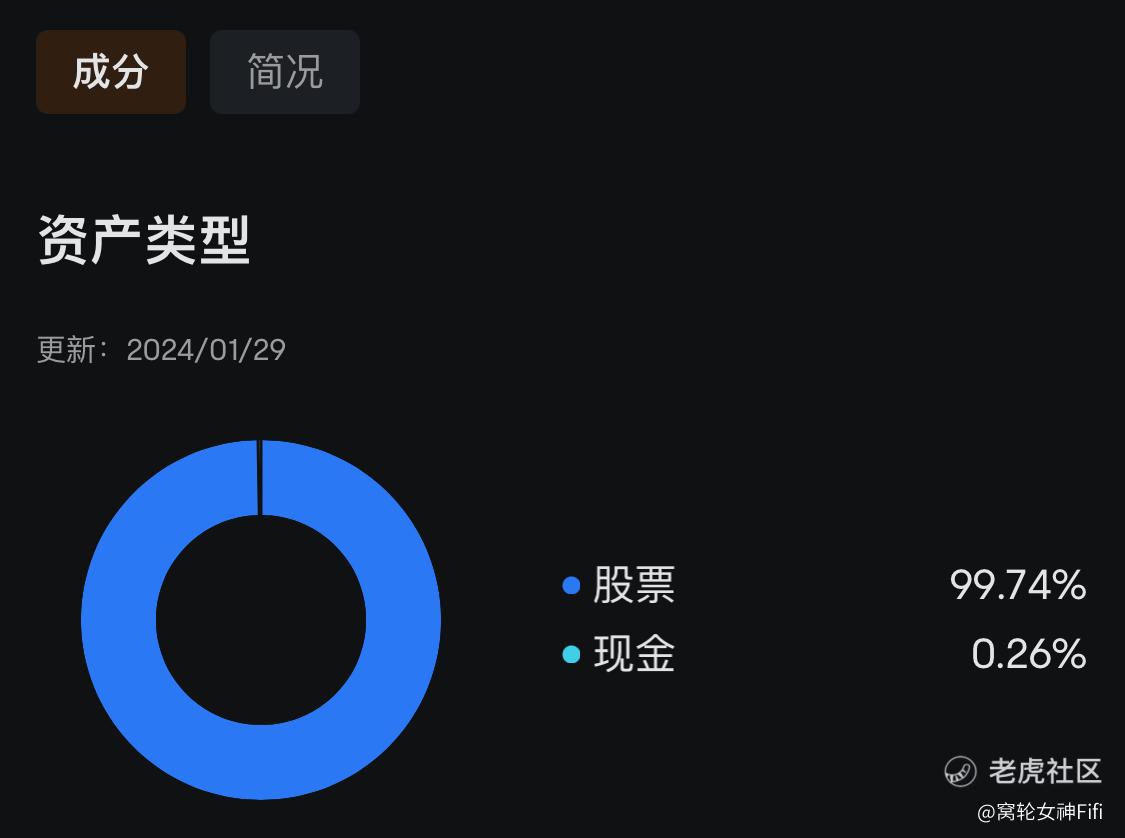Click the 2024/01/29 update date
This screenshot has height=838, width=1125.
(x=206, y=350)
